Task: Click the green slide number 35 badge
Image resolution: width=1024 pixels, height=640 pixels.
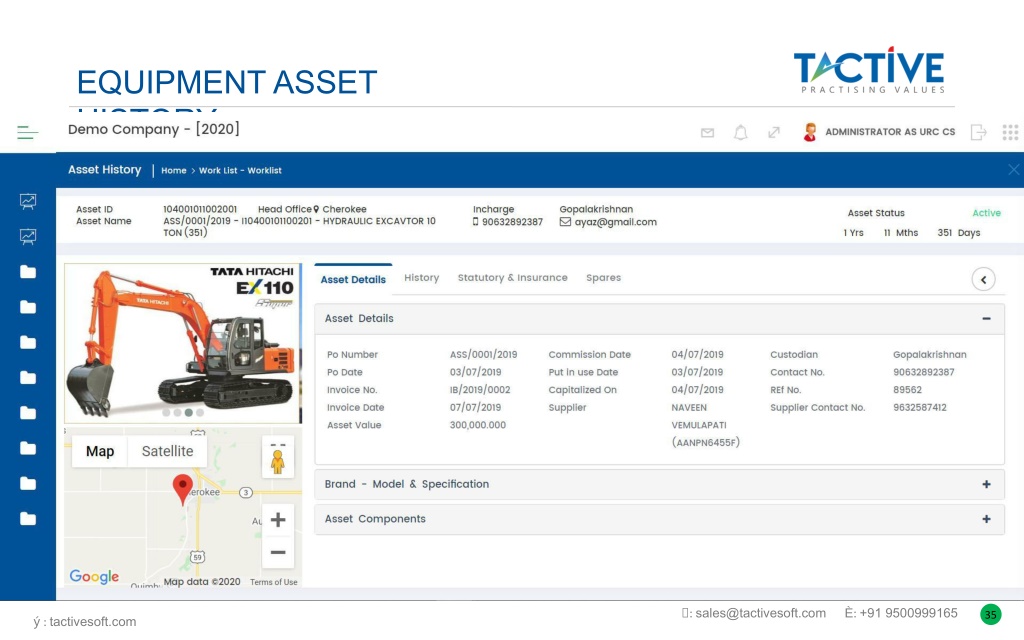Action: 991,615
